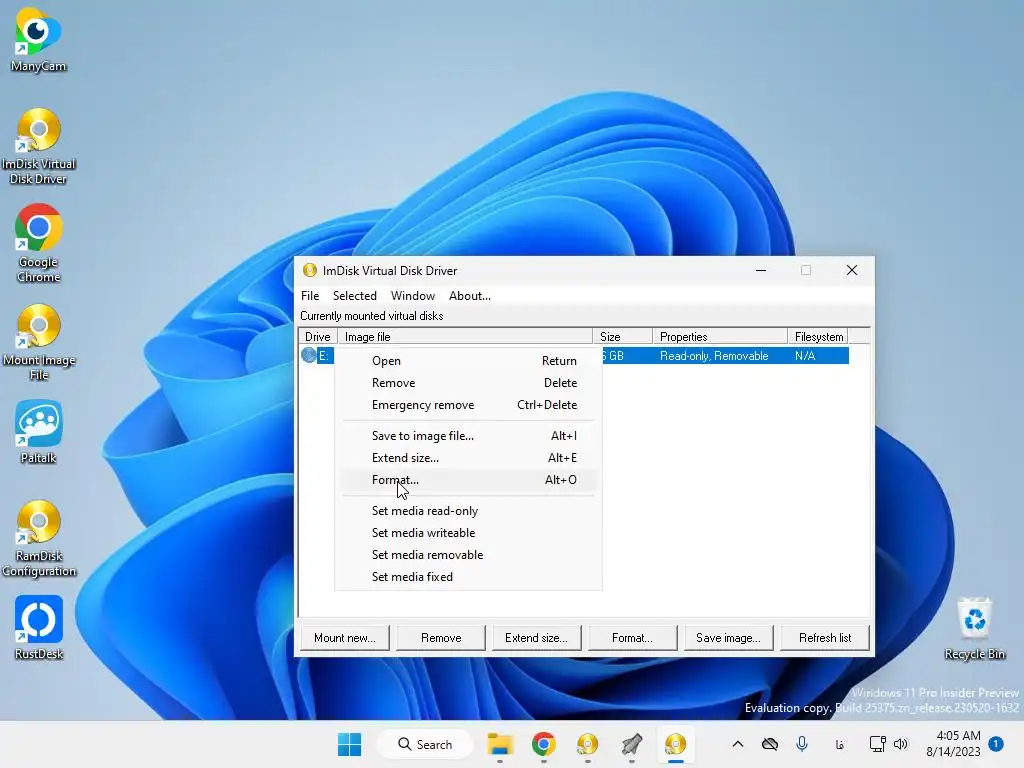Click the cloud sync tray icon

point(770,744)
